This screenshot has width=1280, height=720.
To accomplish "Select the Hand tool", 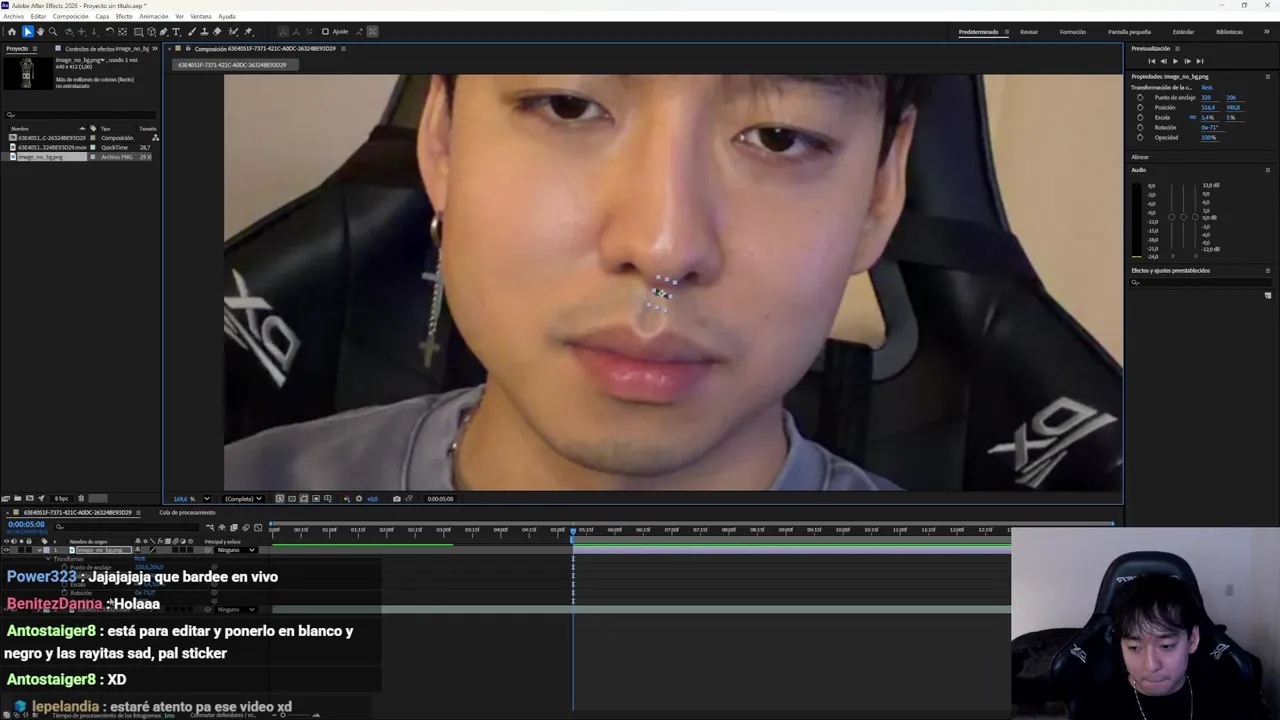I will point(40,32).
